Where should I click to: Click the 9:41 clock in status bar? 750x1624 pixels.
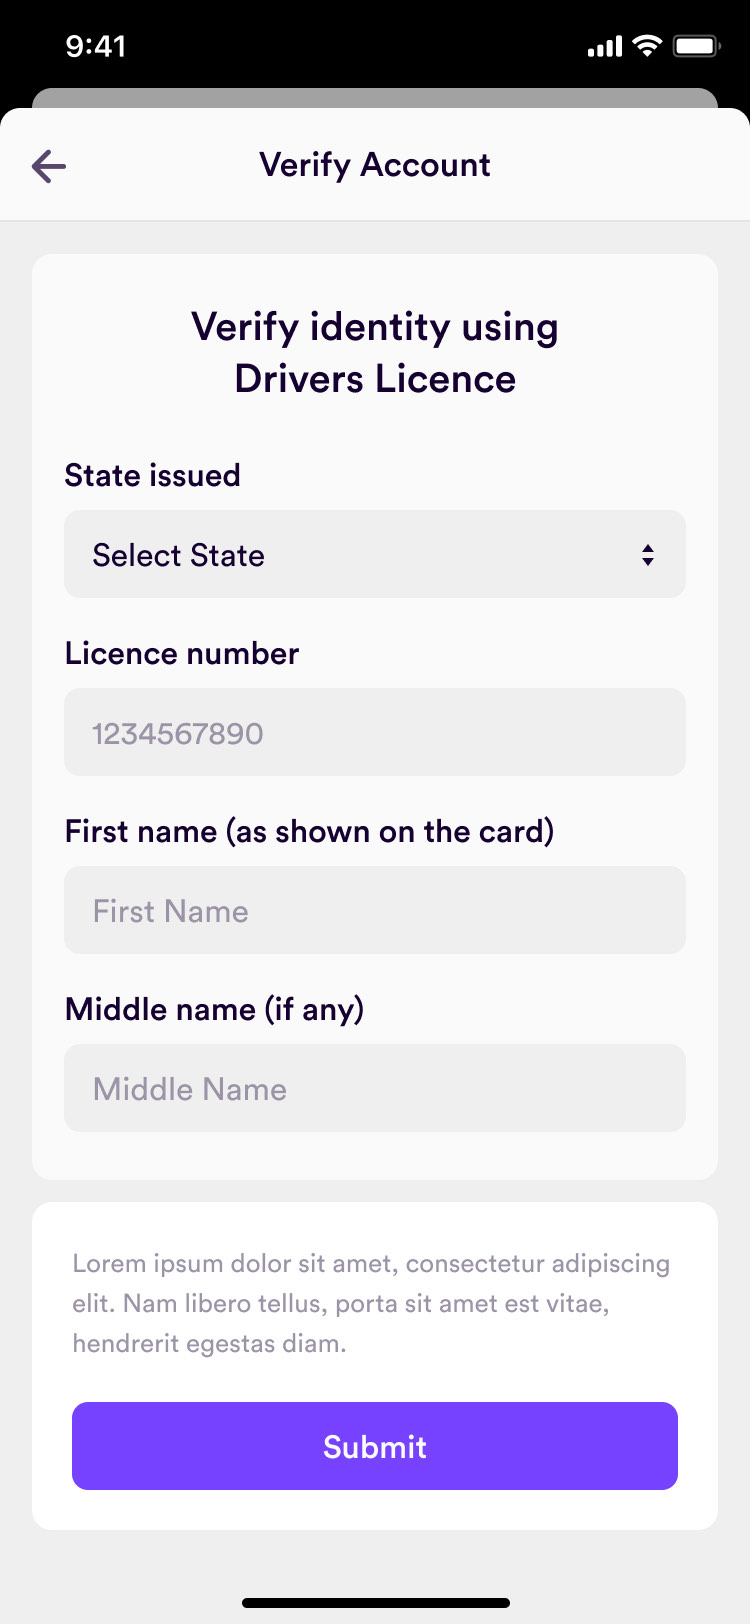point(96,46)
